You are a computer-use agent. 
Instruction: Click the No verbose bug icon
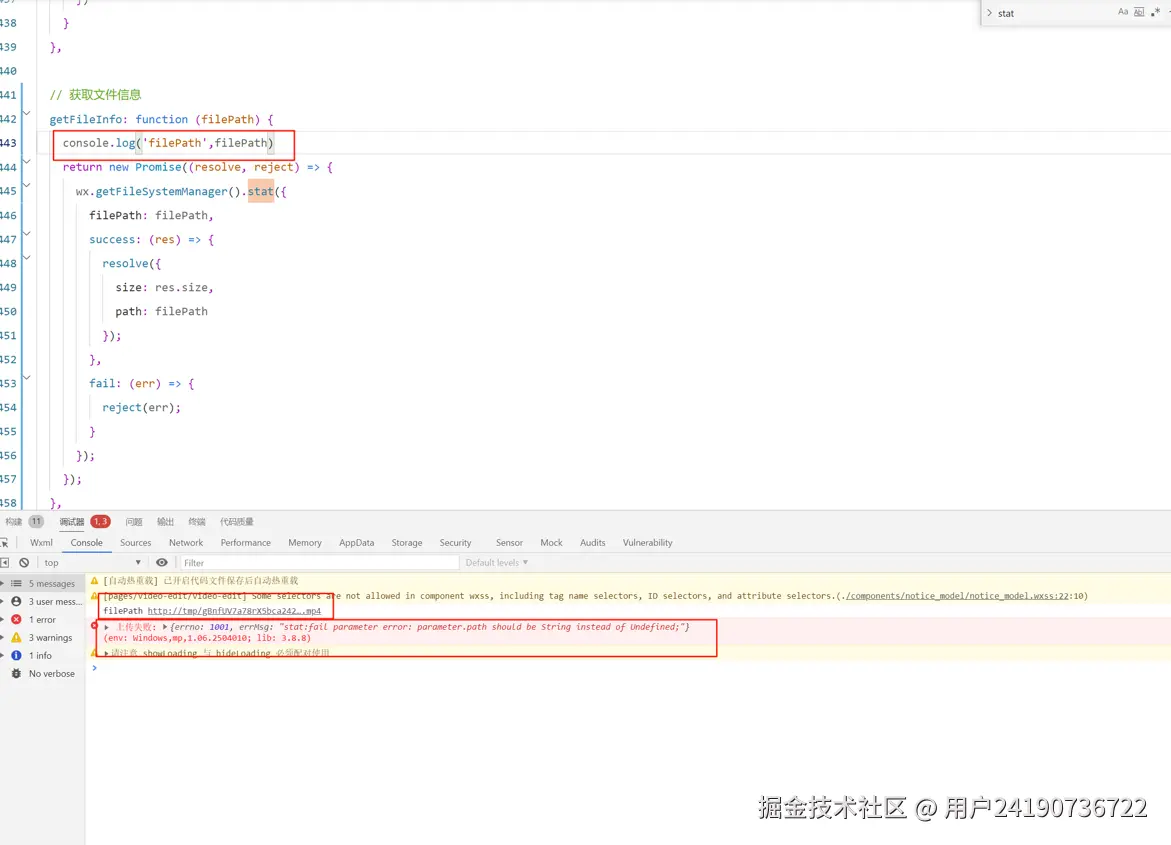16,673
